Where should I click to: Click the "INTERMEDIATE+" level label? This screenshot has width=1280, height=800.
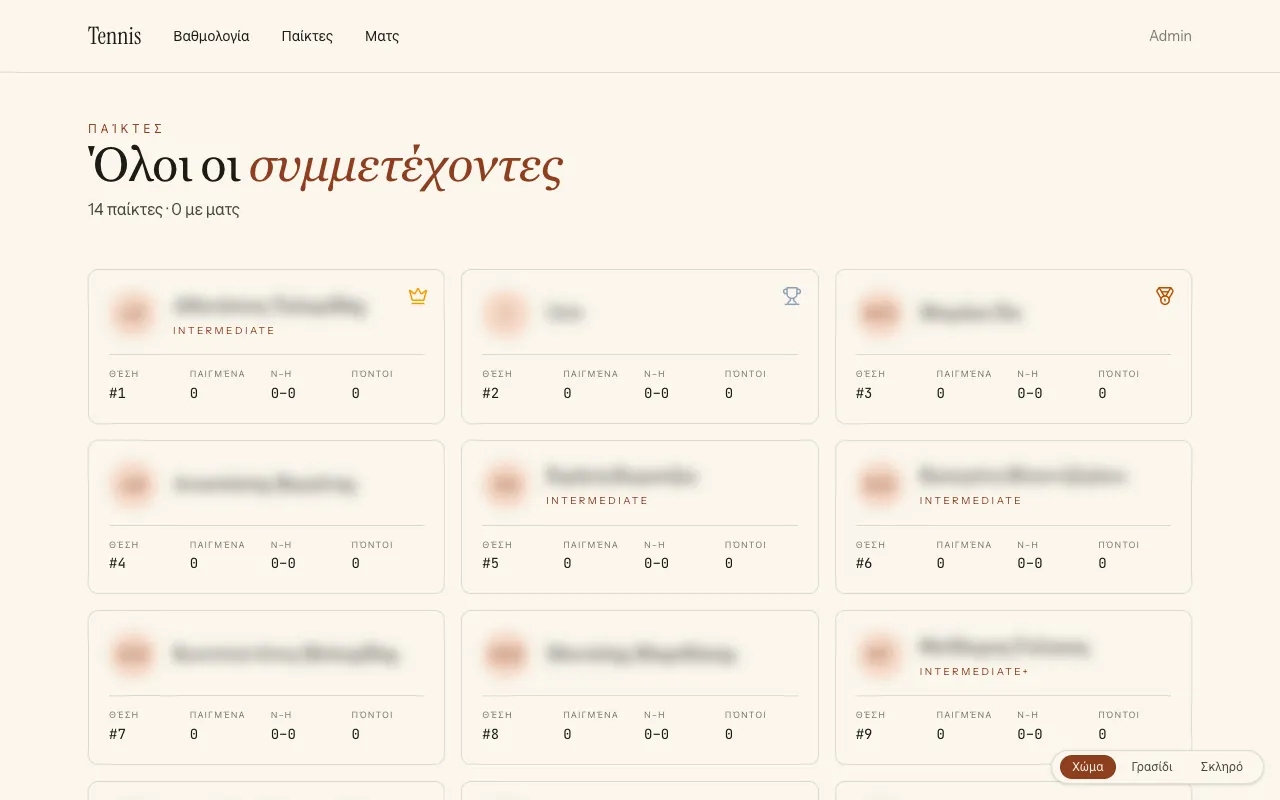(974, 671)
